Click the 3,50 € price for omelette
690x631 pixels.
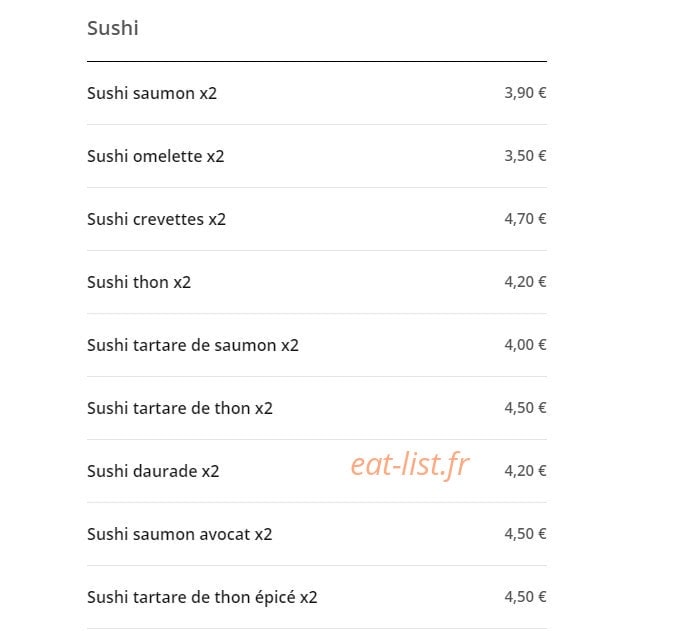[525, 156]
